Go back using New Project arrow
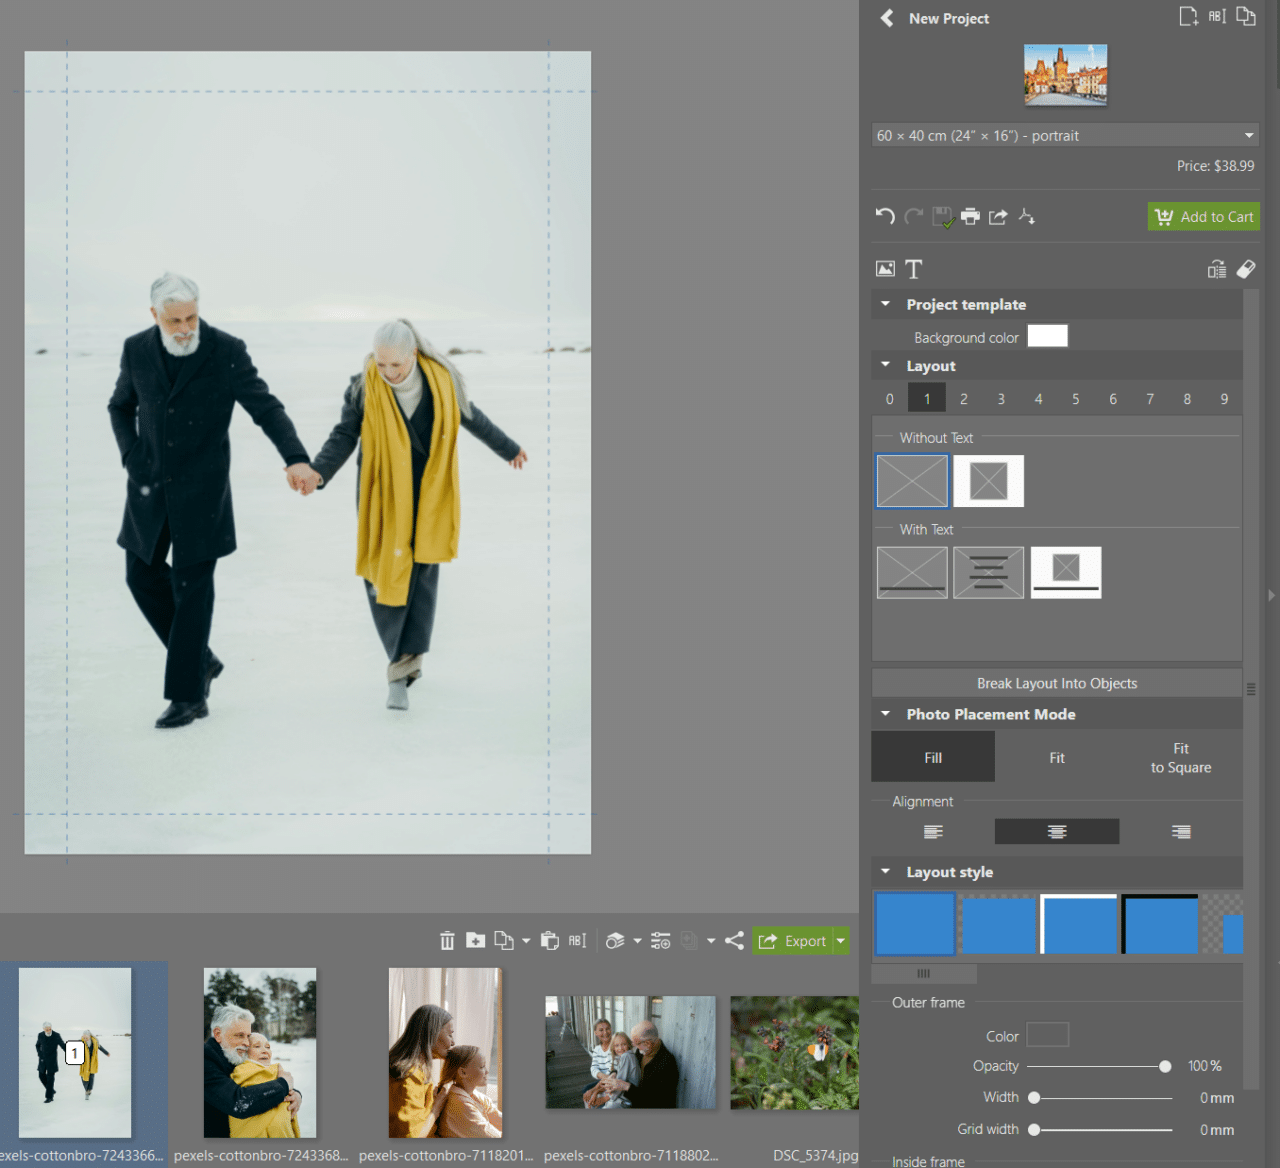Image resolution: width=1280 pixels, height=1168 pixels. (886, 18)
